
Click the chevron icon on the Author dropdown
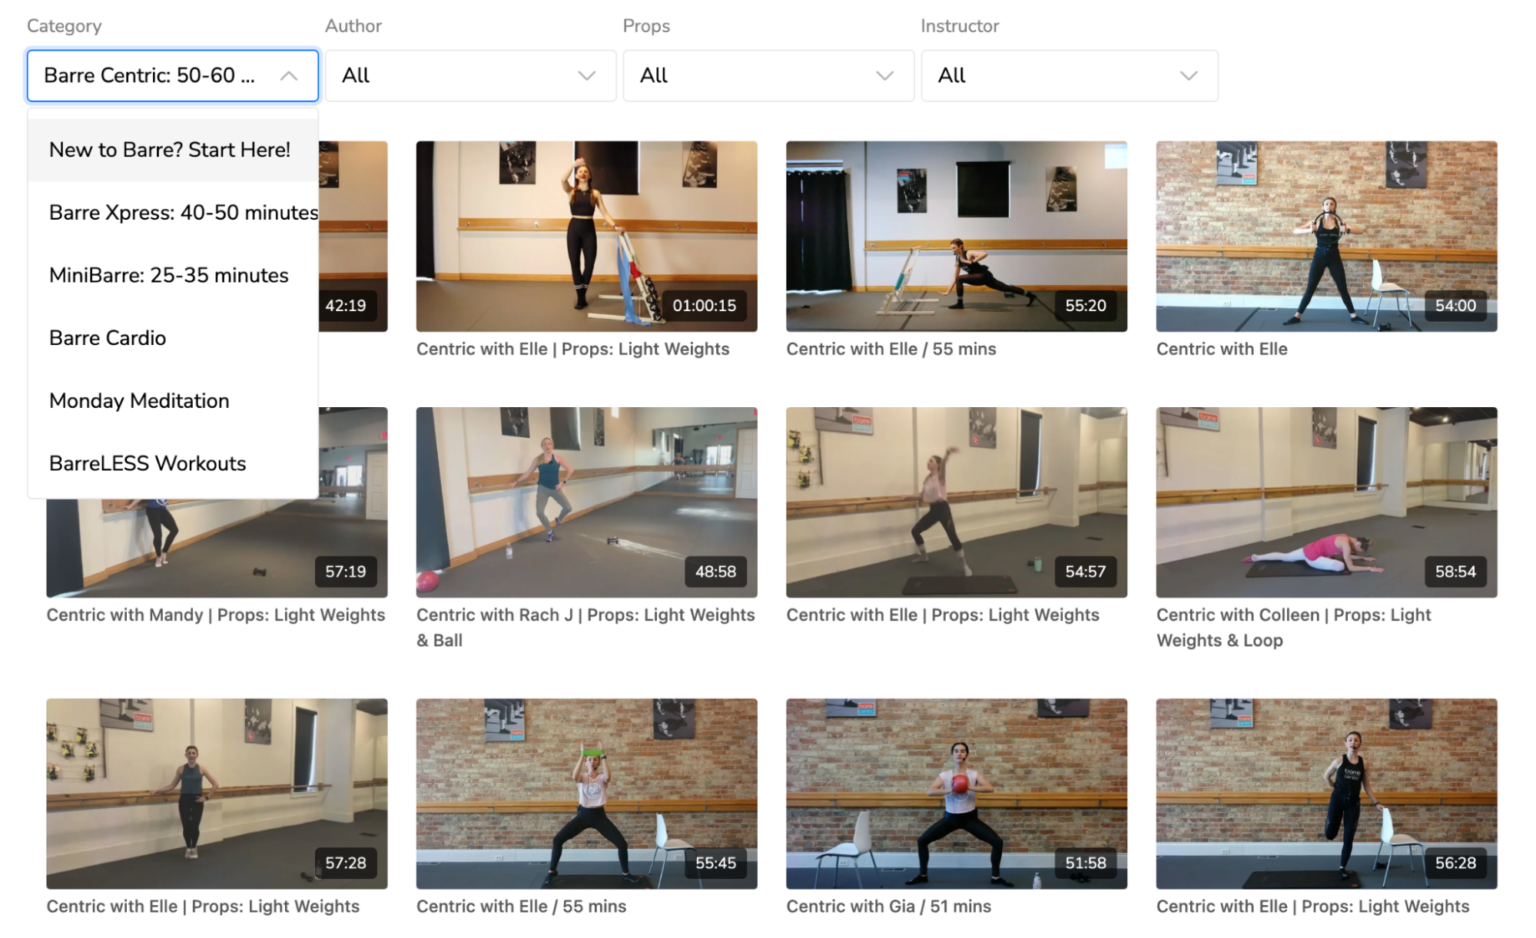[x=586, y=75]
